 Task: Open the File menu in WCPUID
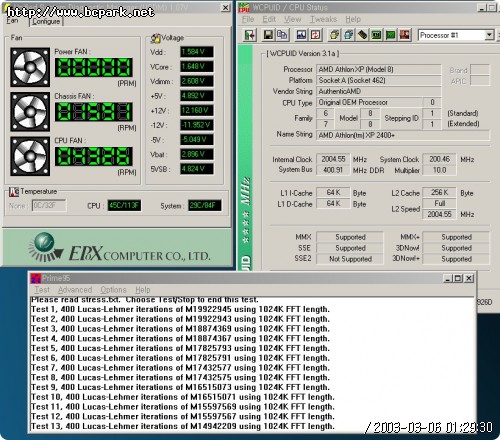coord(248,19)
